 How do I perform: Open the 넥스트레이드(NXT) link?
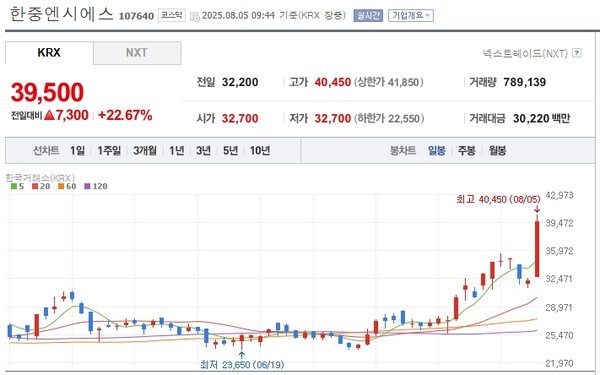[525, 53]
